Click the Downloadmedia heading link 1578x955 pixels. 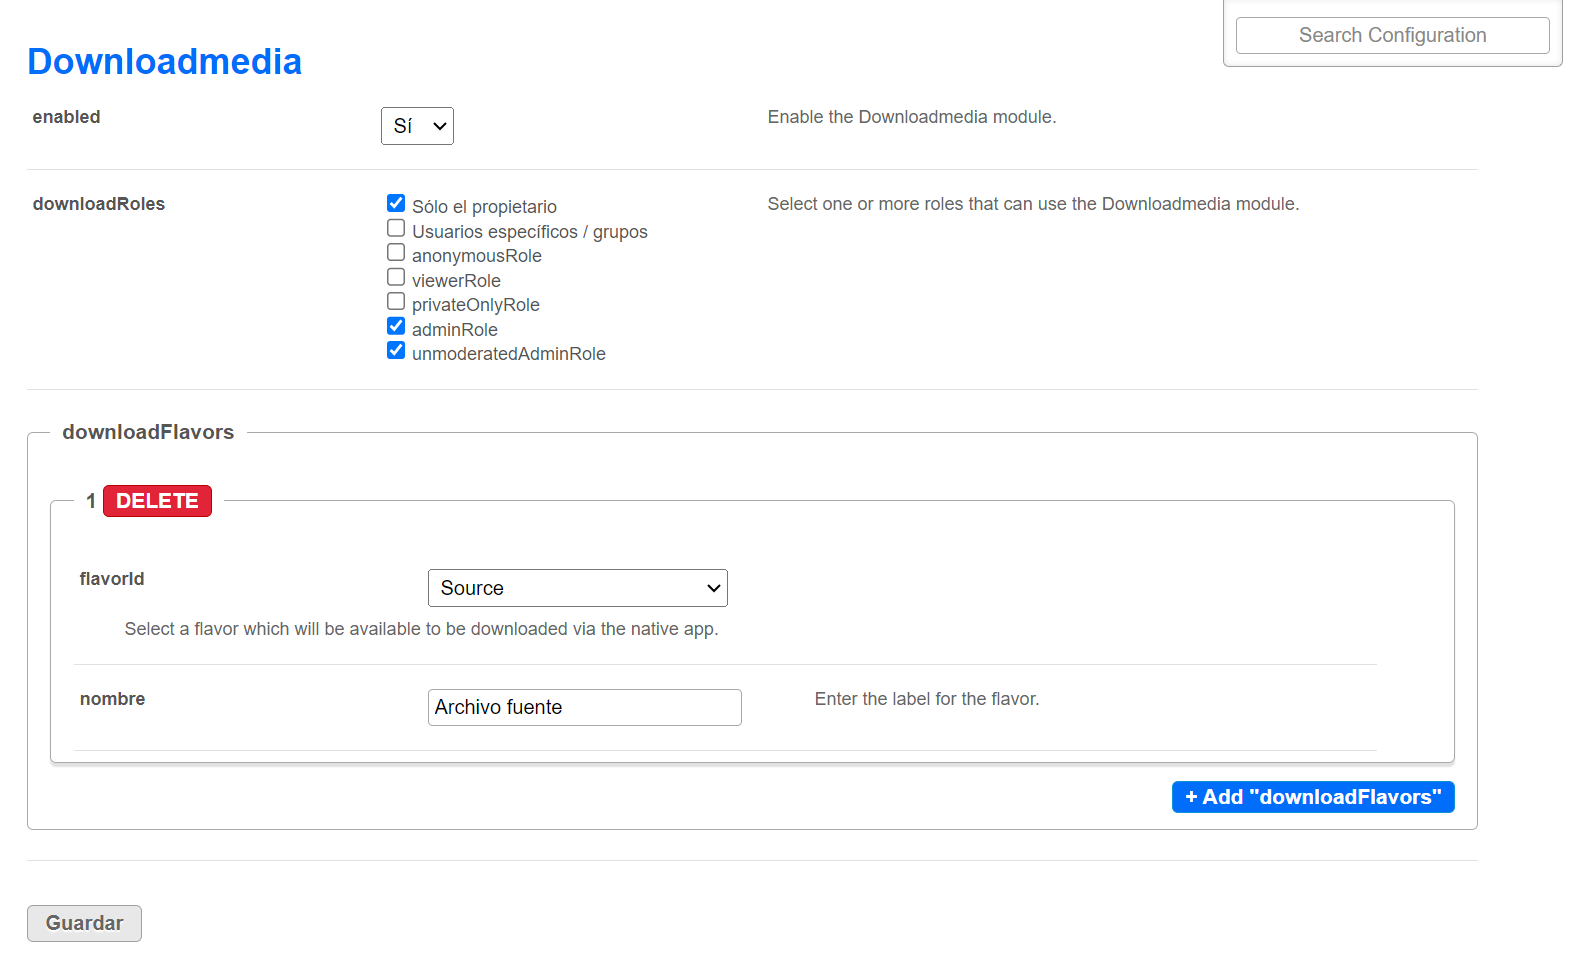tap(165, 62)
